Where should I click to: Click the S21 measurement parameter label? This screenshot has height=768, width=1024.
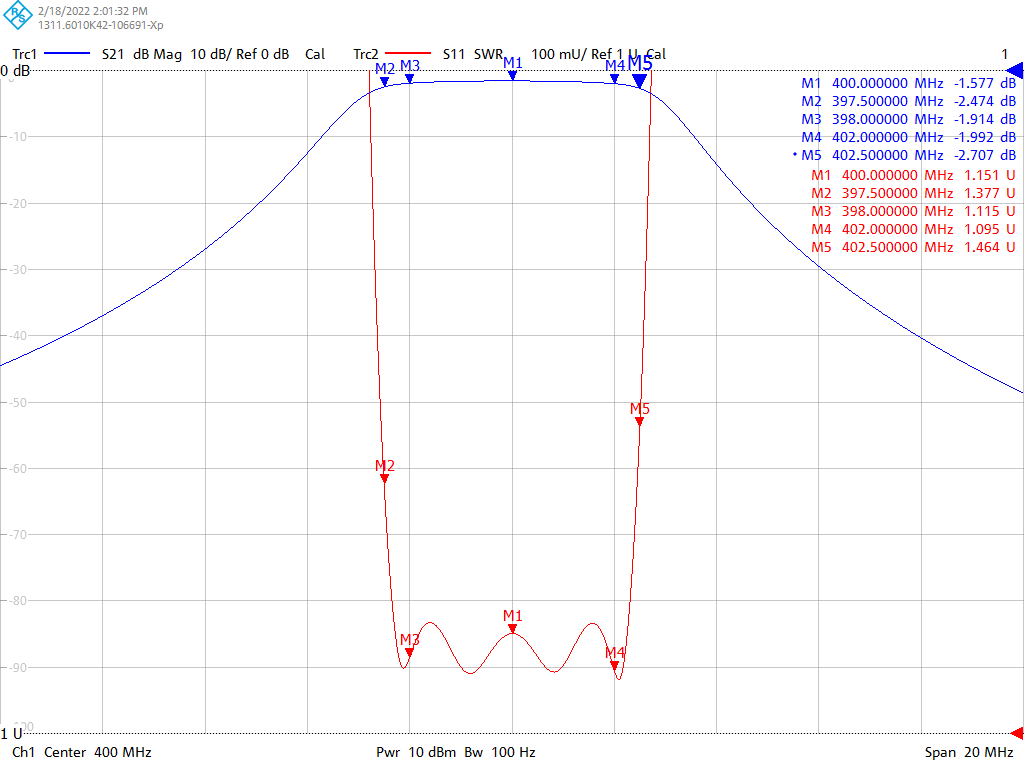113,54
